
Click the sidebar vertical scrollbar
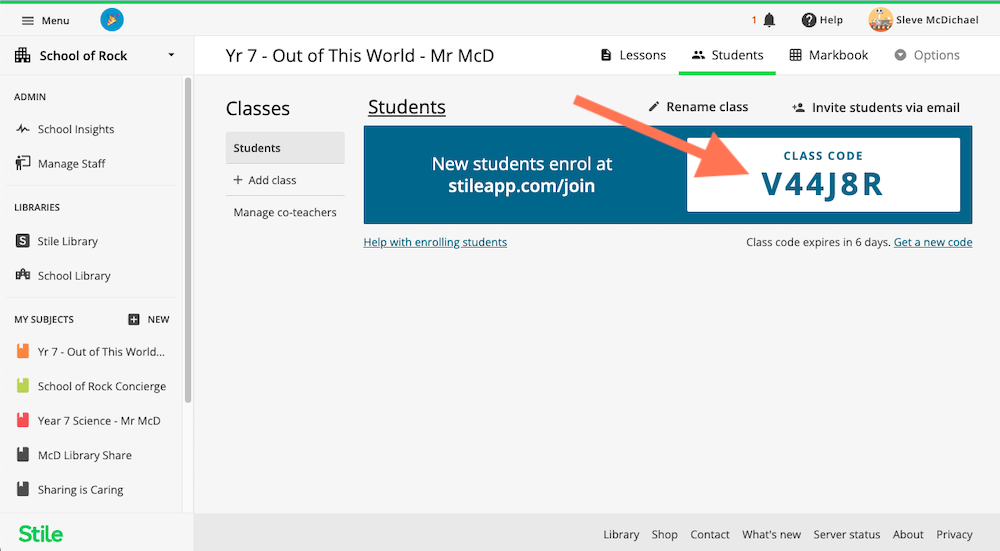(x=188, y=240)
